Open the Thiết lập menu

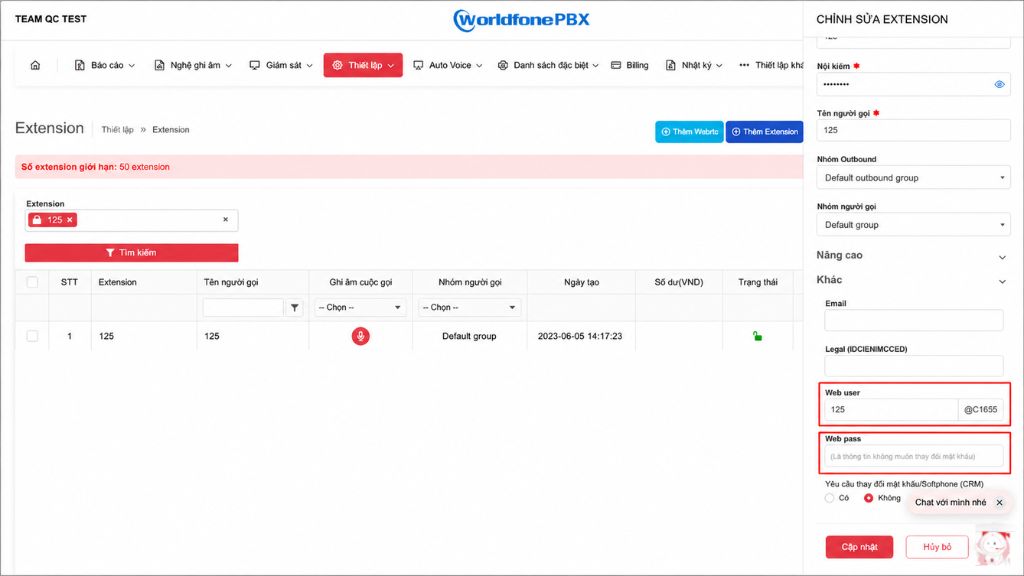[x=363, y=65]
